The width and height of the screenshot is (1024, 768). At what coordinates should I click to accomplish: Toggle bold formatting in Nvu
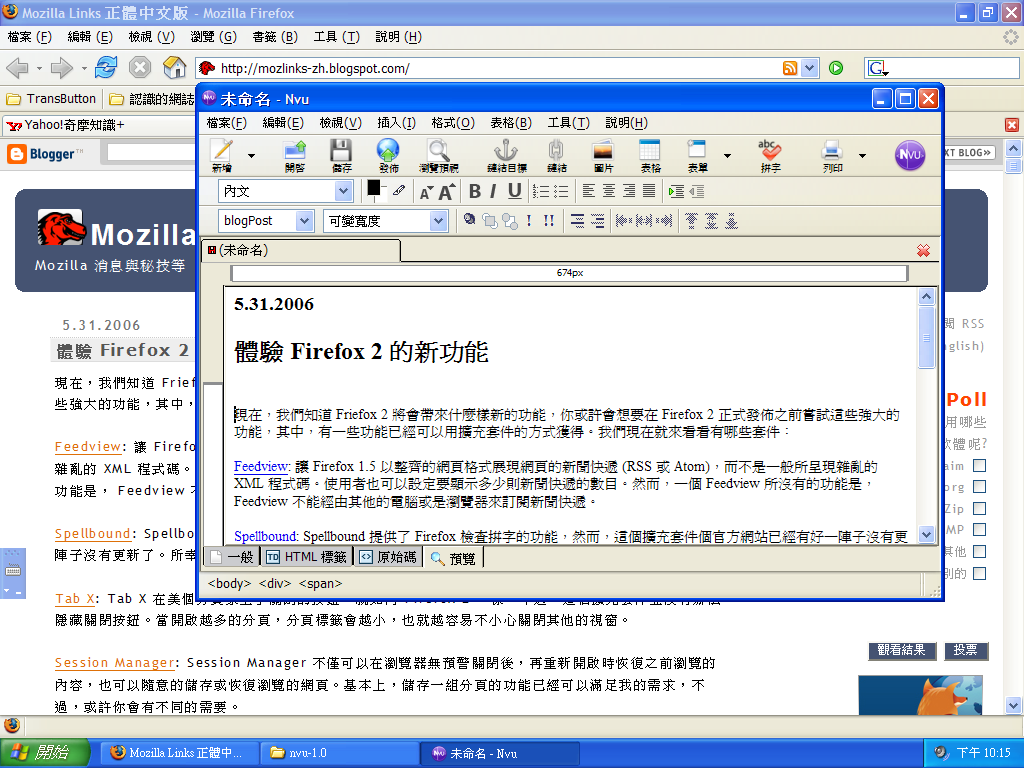click(x=475, y=191)
